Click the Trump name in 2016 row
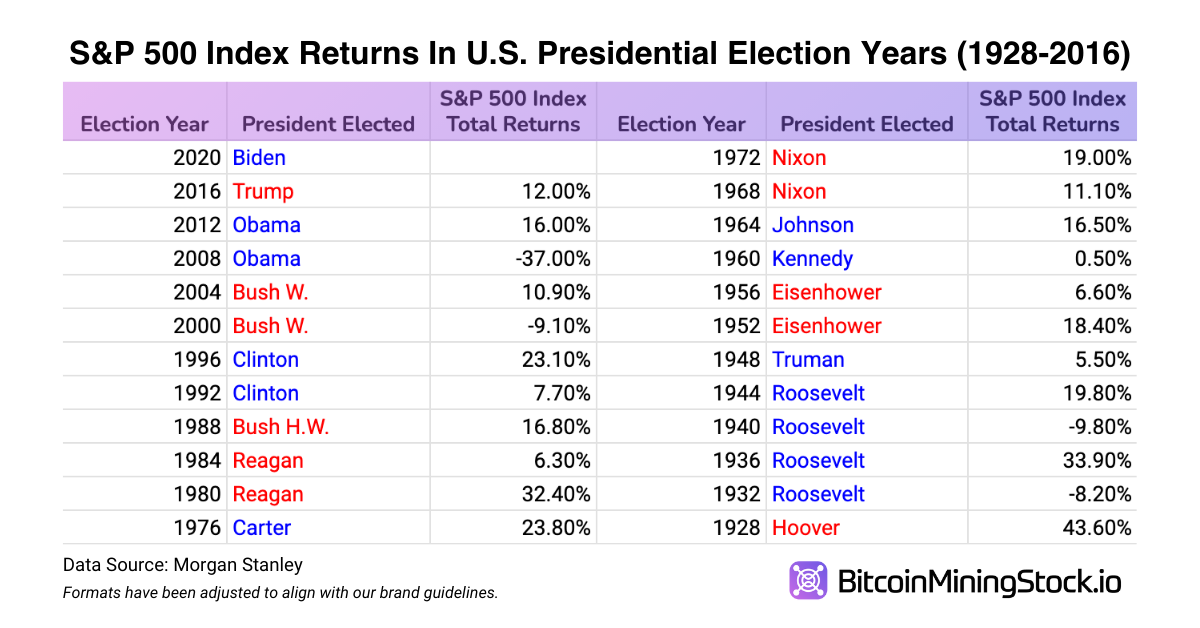1200x628 pixels. point(263,192)
